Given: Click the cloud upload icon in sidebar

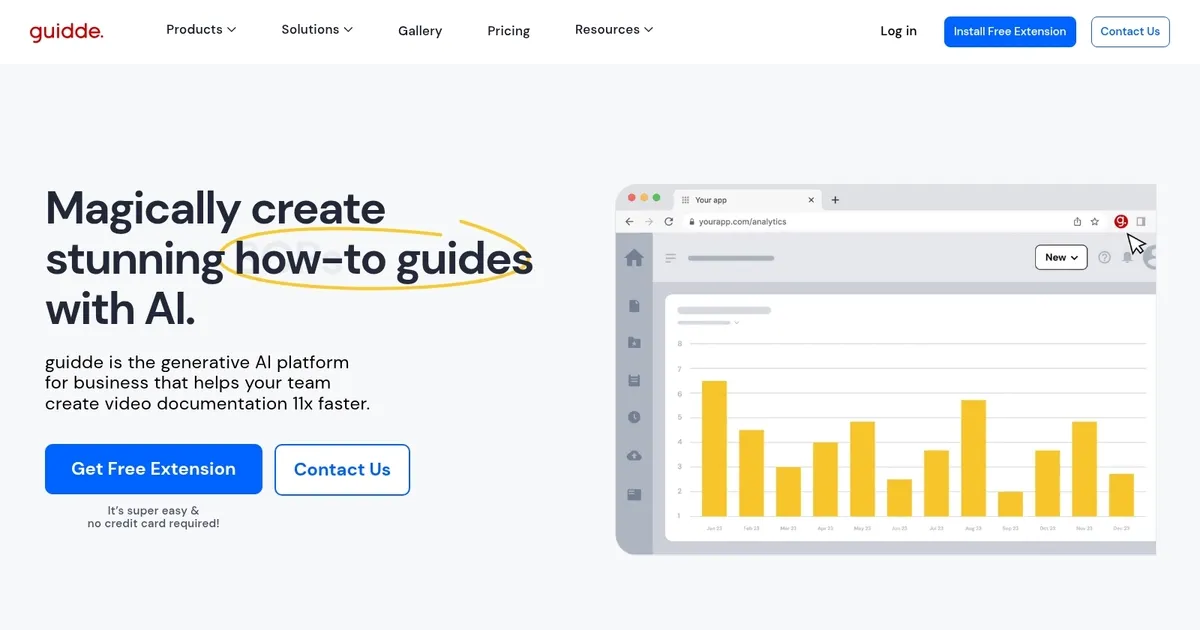Looking at the screenshot, I should (634, 455).
